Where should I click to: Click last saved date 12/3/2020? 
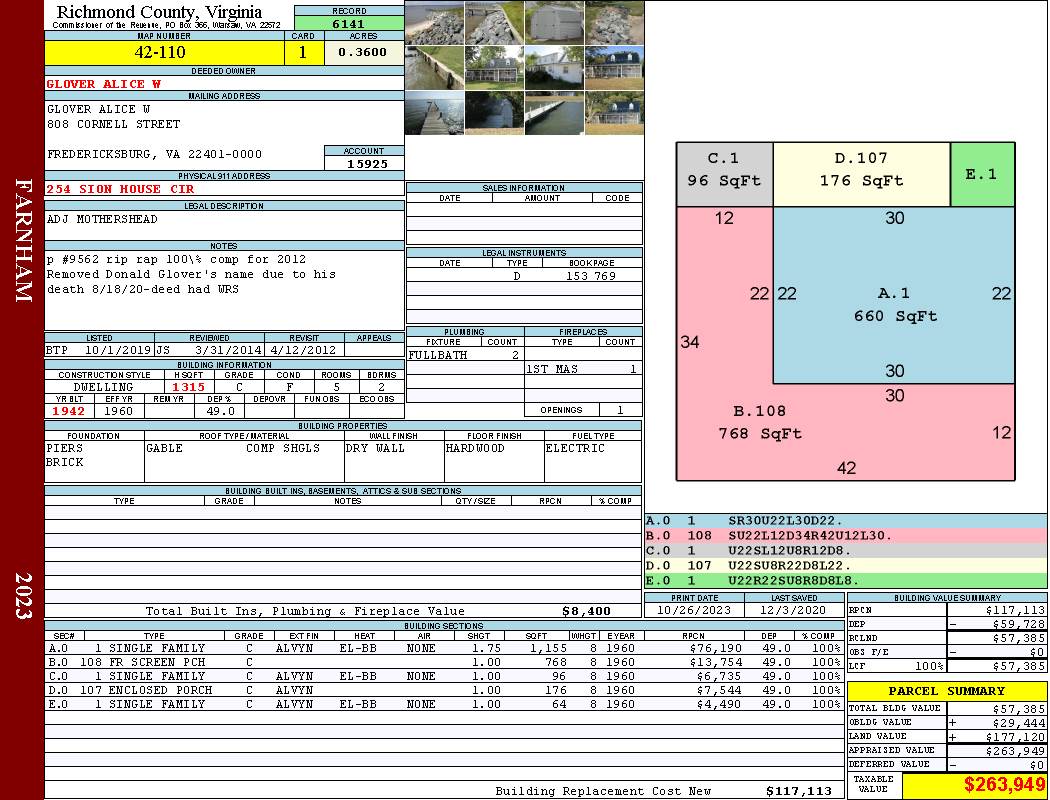tap(793, 611)
